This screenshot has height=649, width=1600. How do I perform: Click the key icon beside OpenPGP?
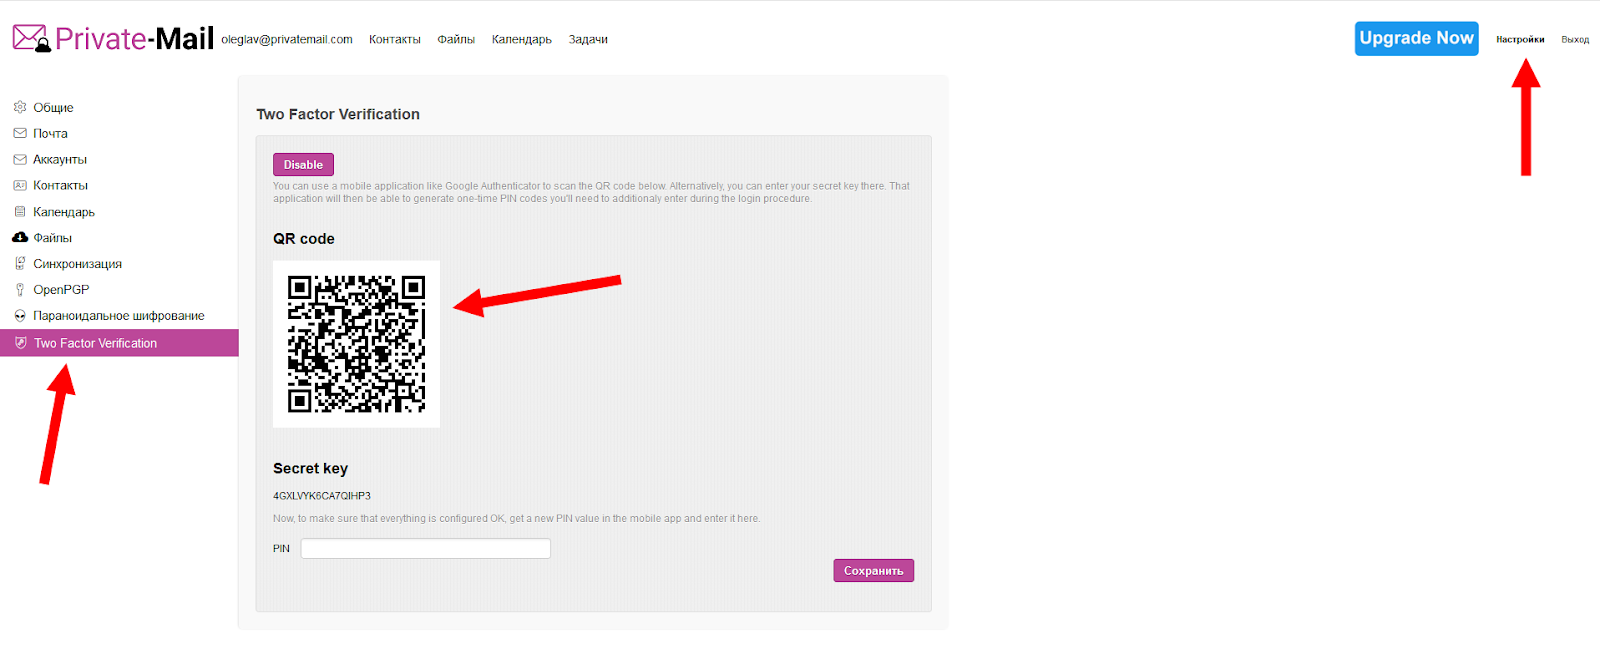point(20,289)
